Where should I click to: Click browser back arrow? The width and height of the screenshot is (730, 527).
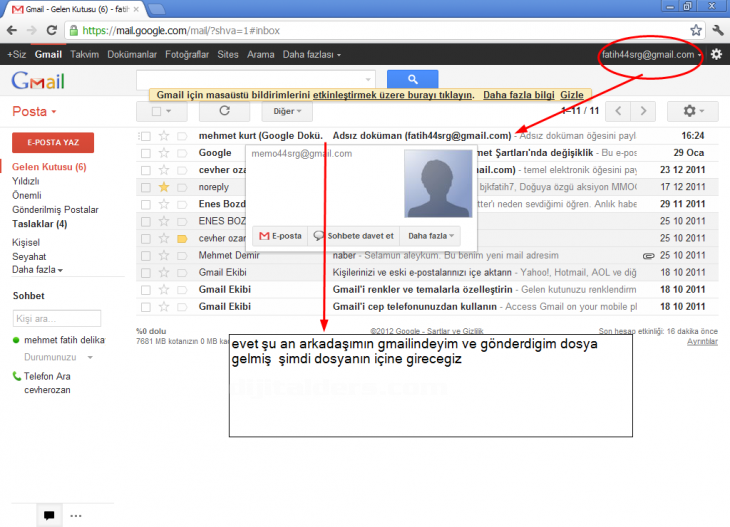(x=12, y=30)
